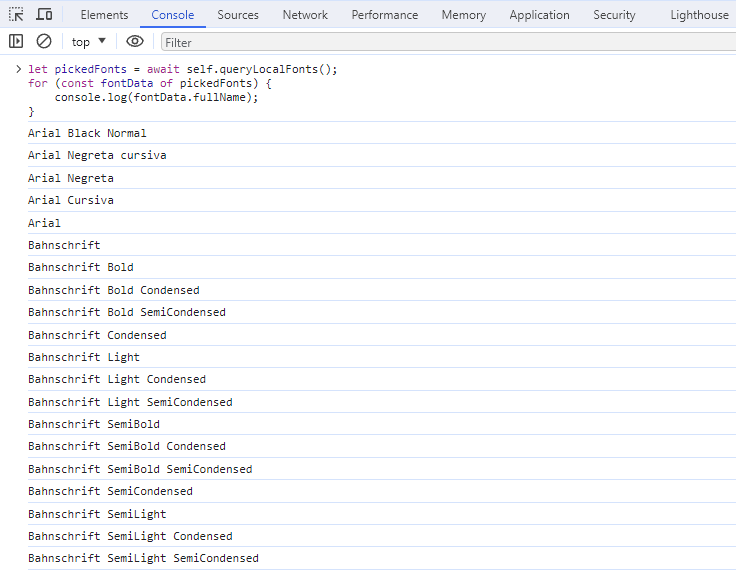Open the Sources tab
736x571 pixels.
click(238, 15)
